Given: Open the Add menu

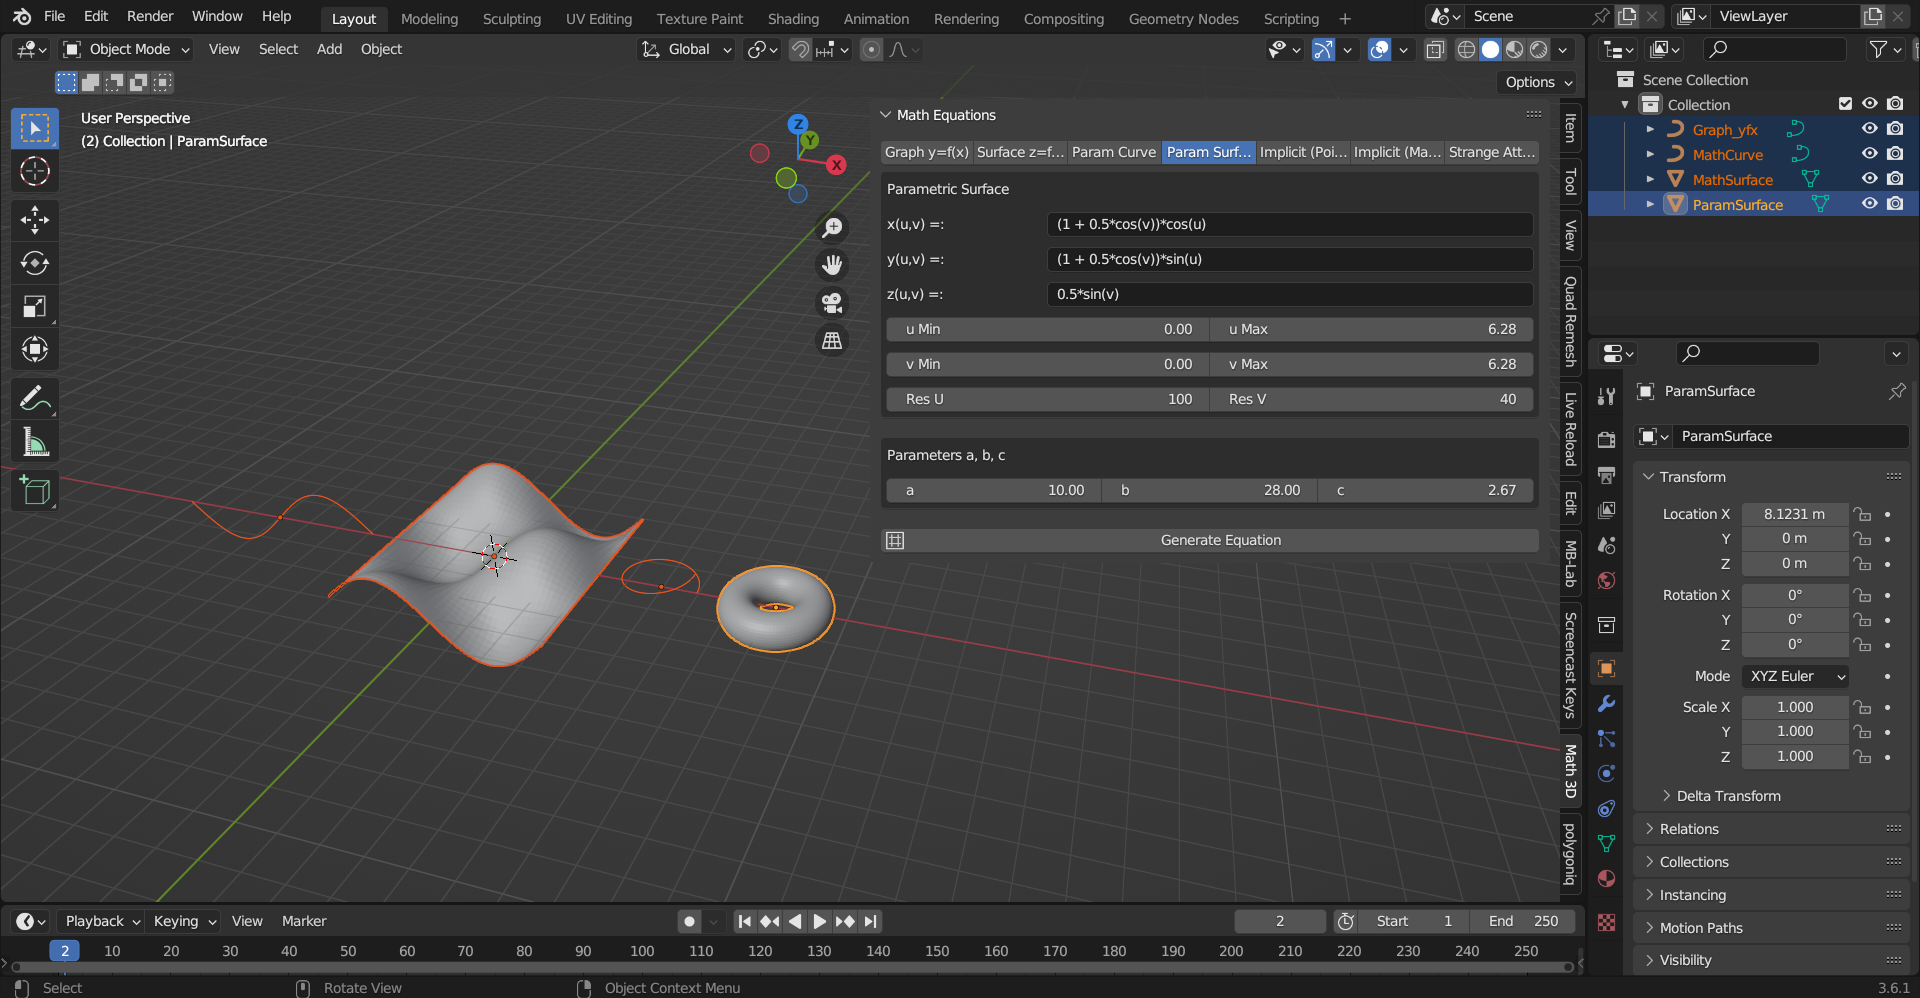Looking at the screenshot, I should point(329,49).
